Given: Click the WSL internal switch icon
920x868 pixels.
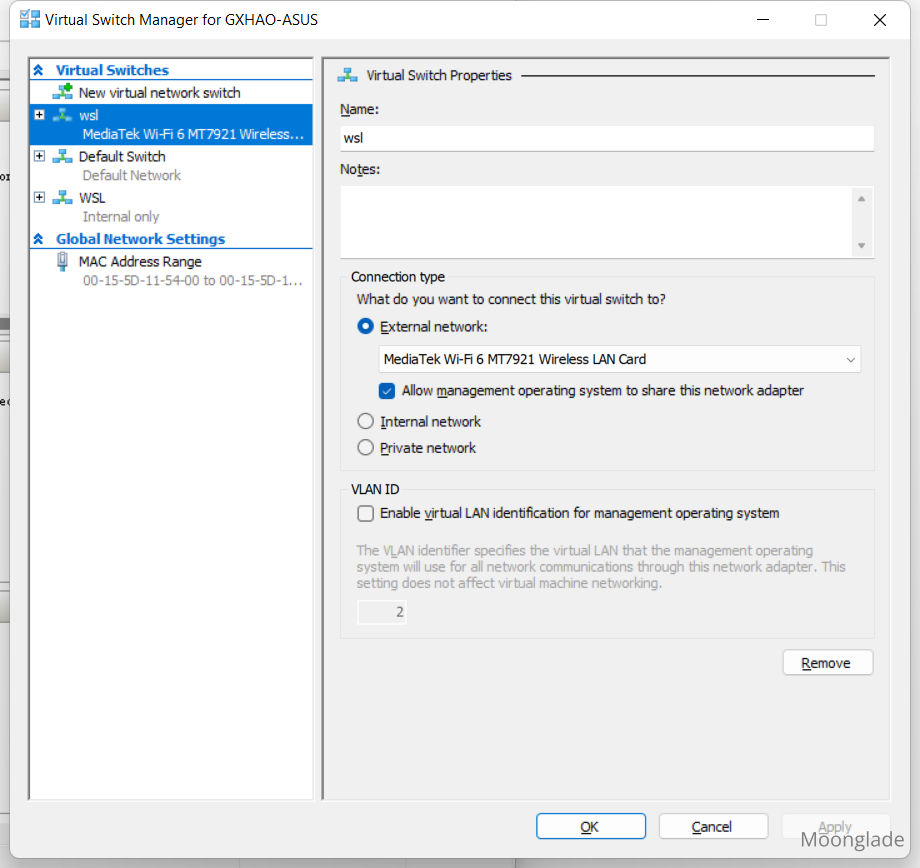Looking at the screenshot, I should pos(63,198).
